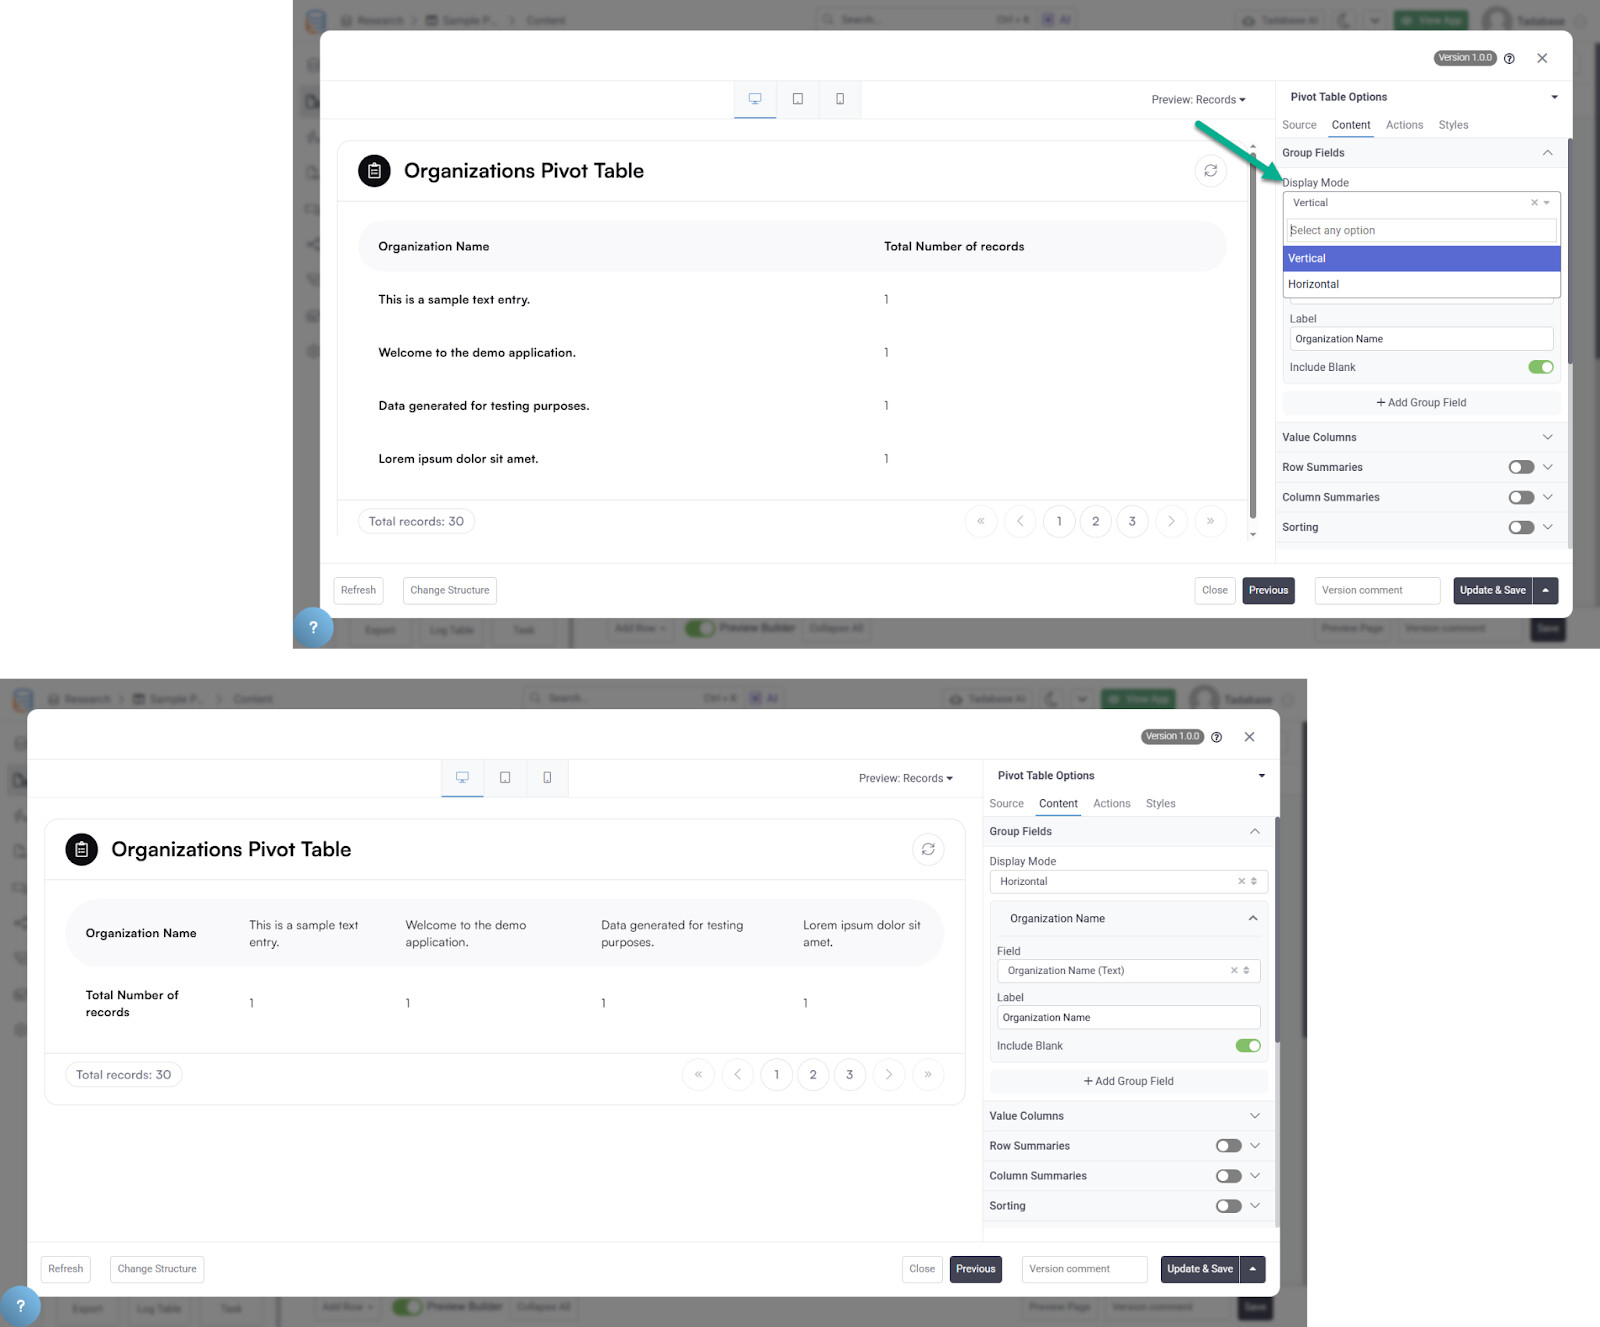Open Styles tab in horizontal-mode dialog
The image size is (1600, 1327).
tap(1160, 804)
